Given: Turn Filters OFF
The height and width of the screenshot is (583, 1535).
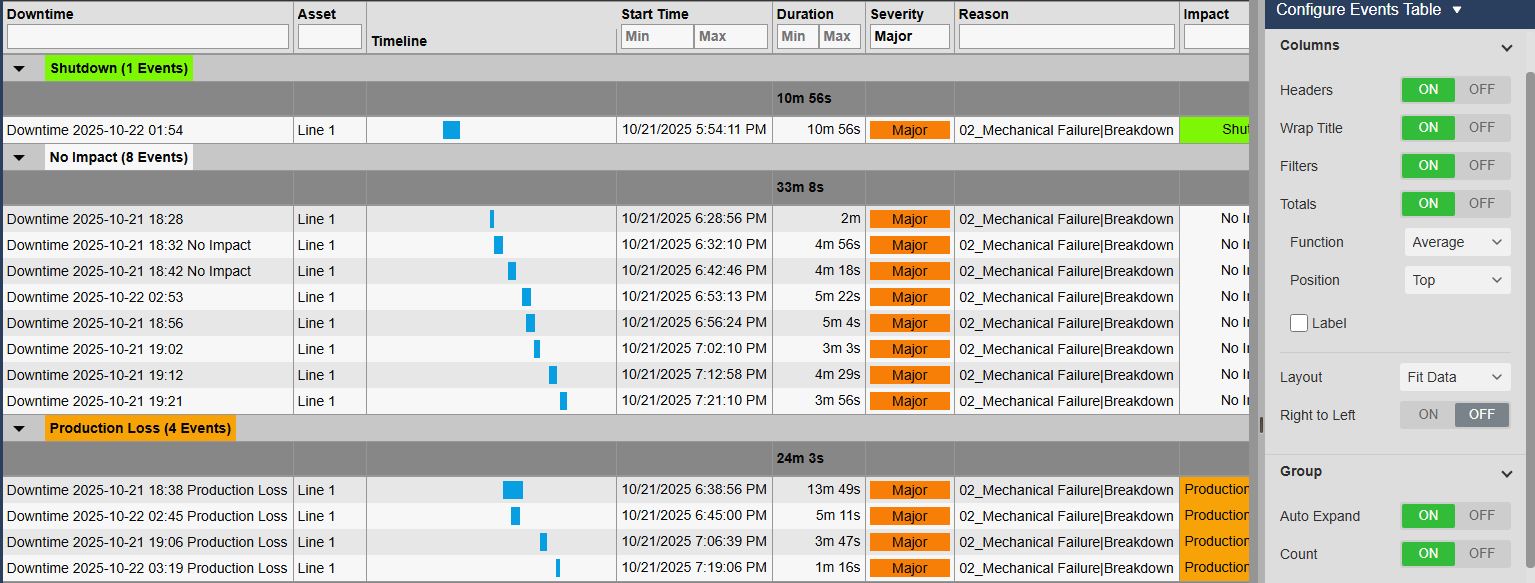Looking at the screenshot, I should (x=1482, y=166).
